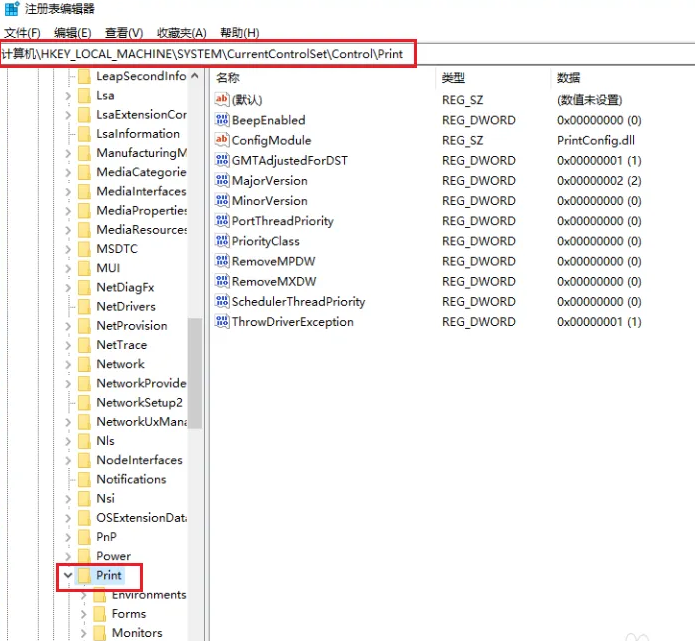Click the Nsi folder icon
The image size is (695, 641).
84,498
